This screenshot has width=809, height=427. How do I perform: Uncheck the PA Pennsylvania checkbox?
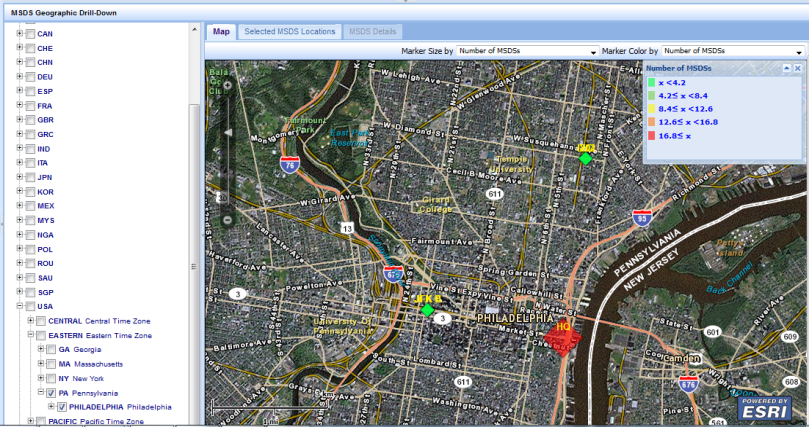point(51,393)
